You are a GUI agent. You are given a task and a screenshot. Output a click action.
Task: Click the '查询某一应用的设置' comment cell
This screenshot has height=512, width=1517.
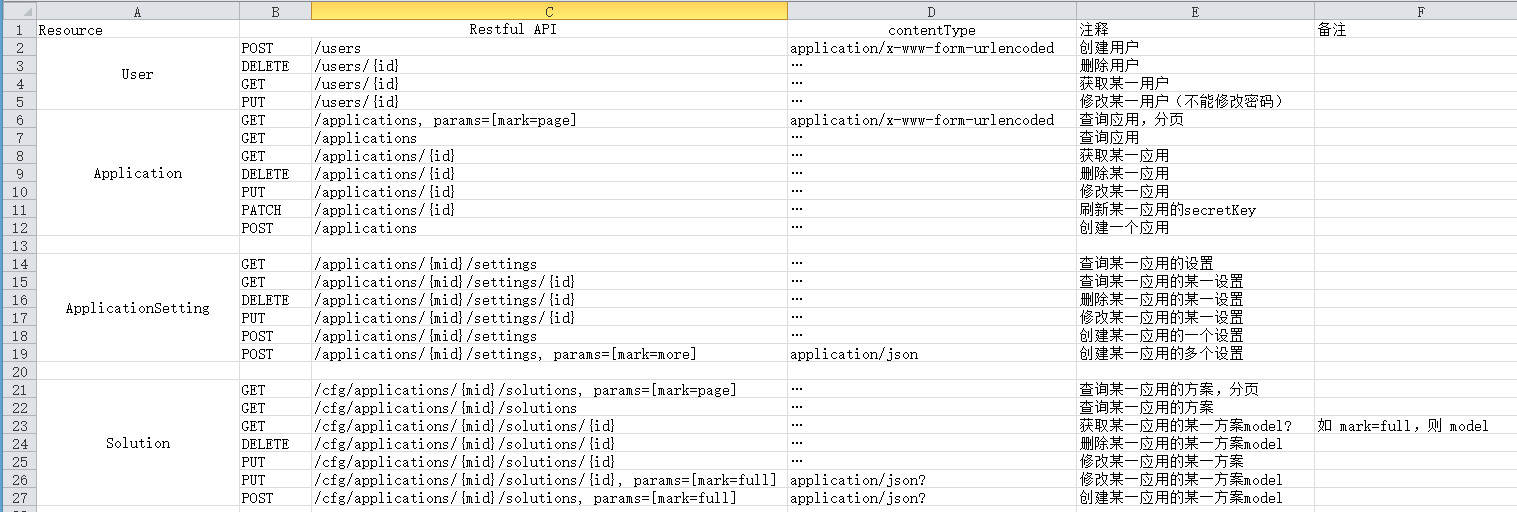pyautogui.click(x=1195, y=264)
